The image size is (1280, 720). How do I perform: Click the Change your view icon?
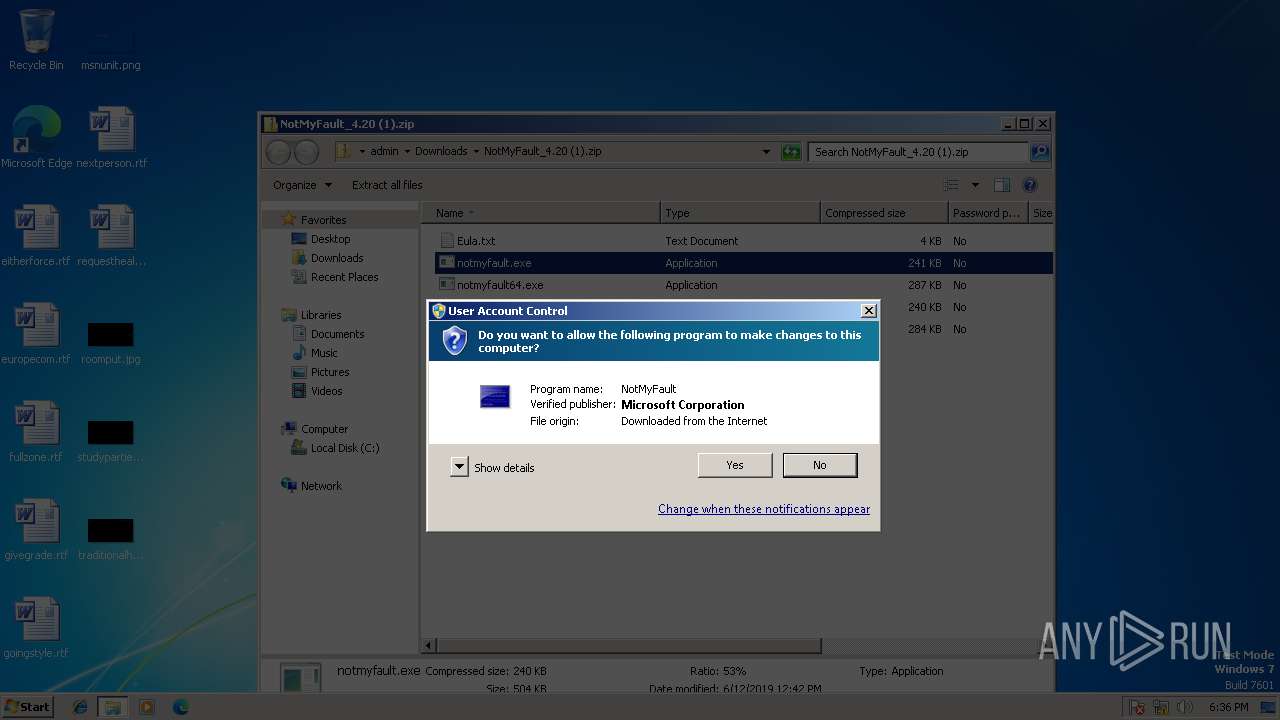click(951, 185)
